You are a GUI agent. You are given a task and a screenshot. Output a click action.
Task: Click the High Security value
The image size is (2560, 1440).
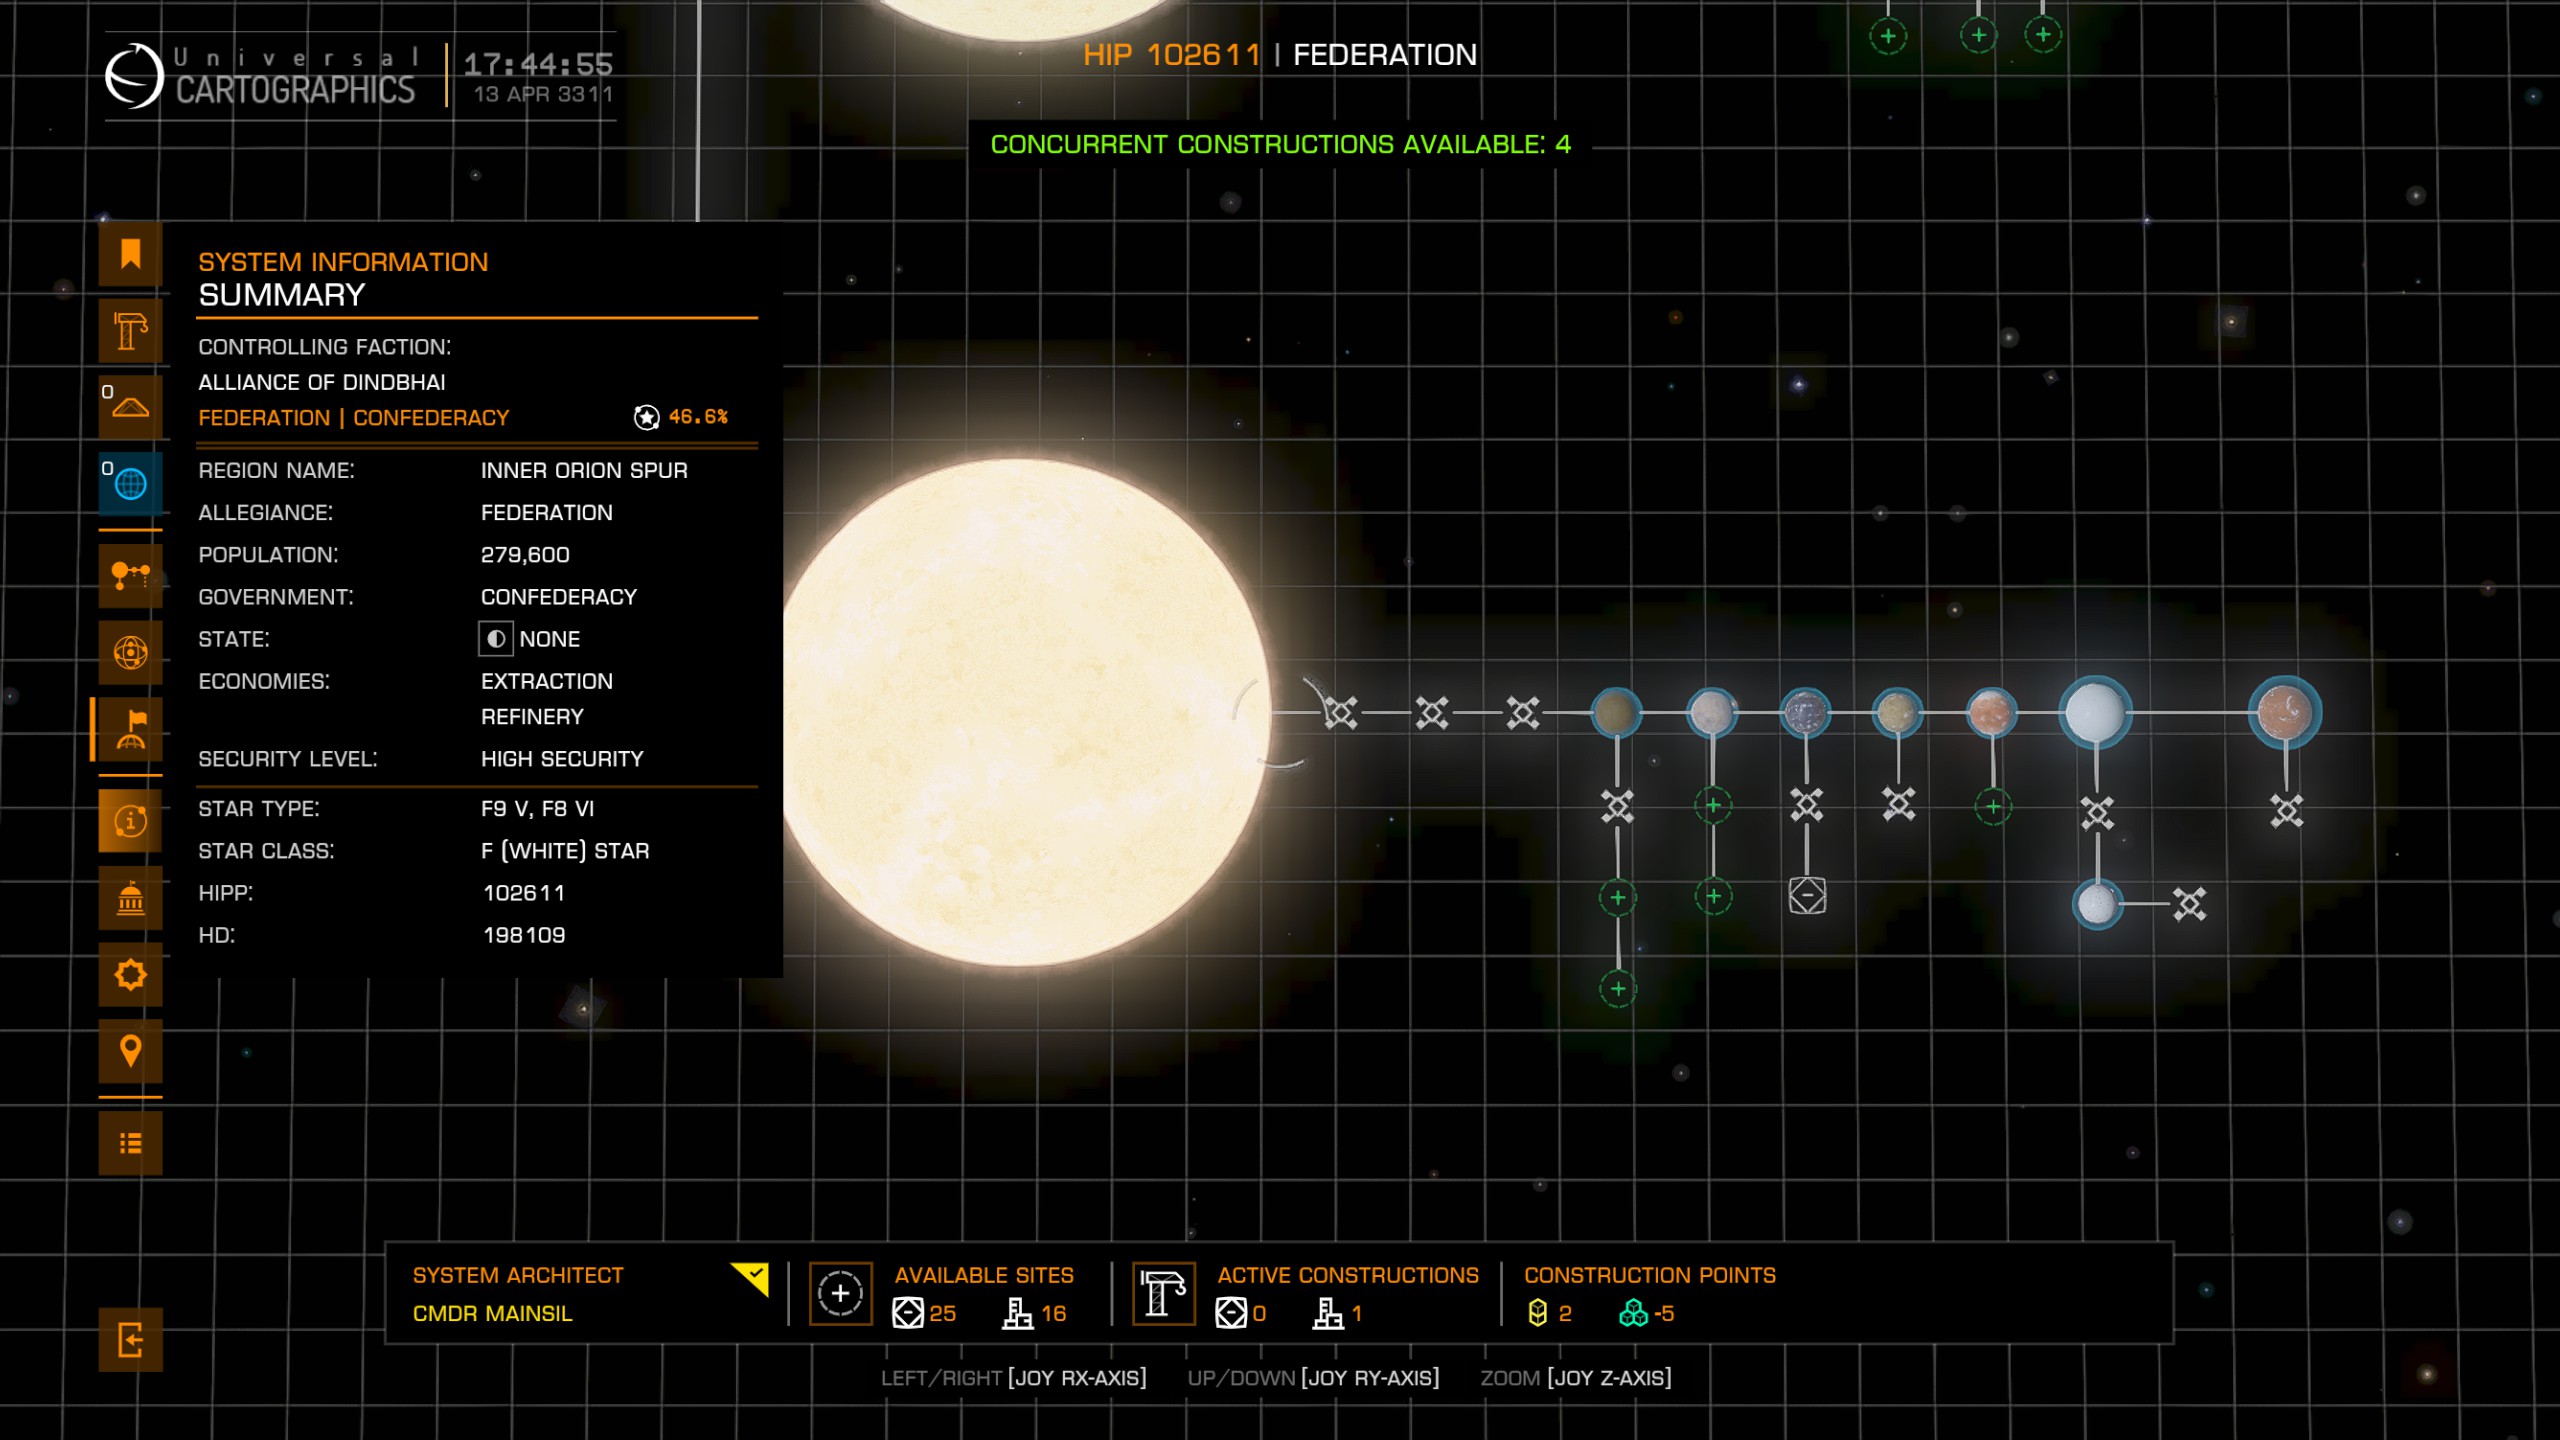coord(562,759)
